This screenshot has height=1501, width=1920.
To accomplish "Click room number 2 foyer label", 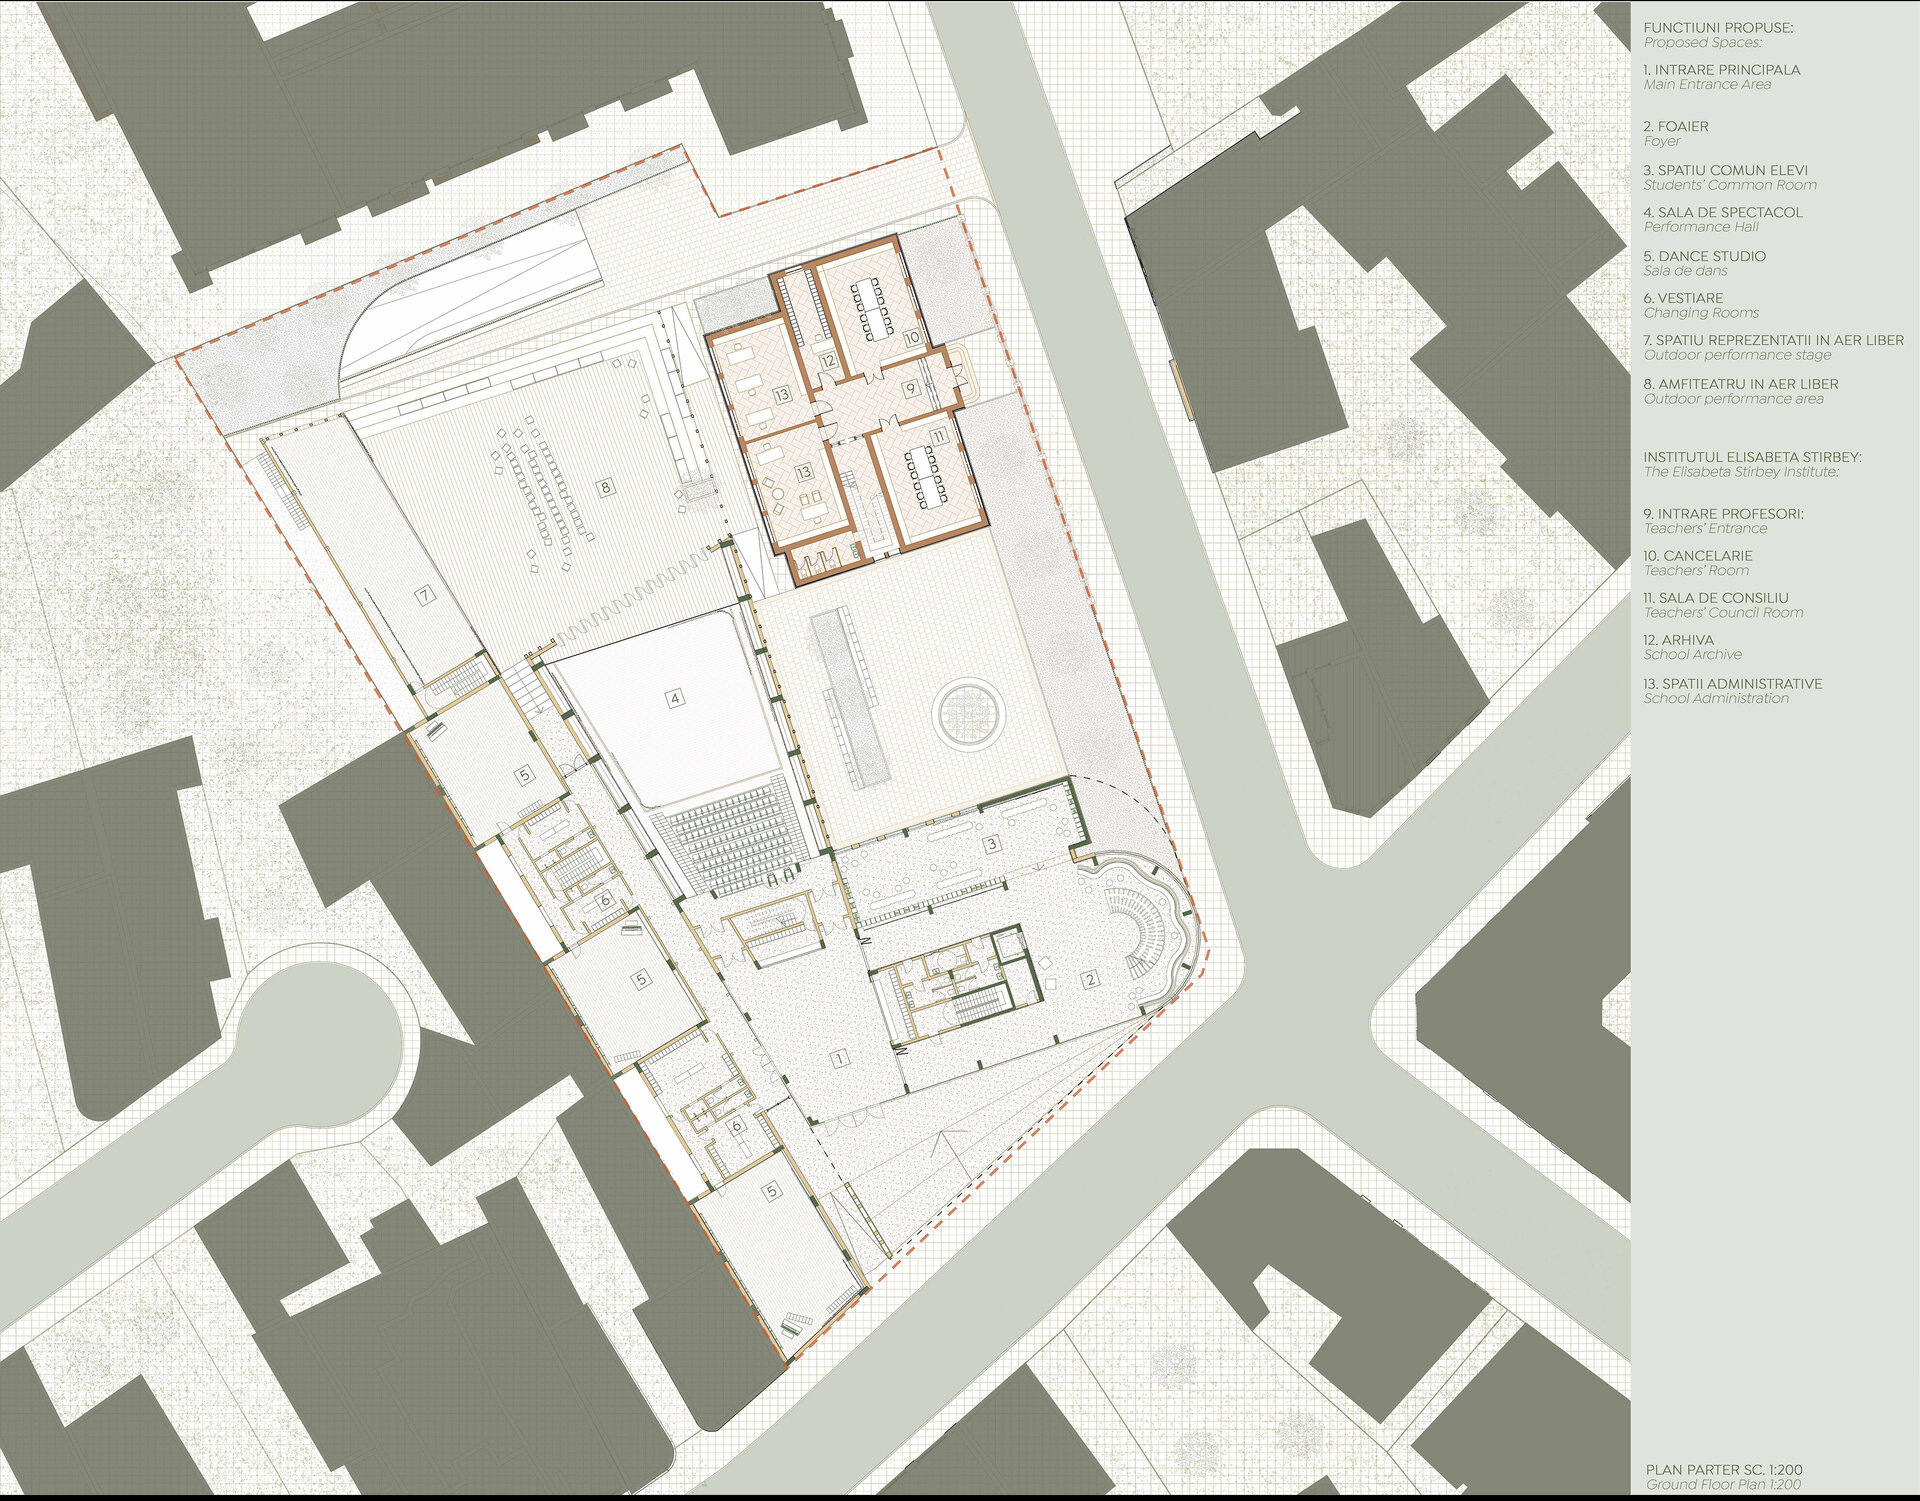I will point(1091,979).
